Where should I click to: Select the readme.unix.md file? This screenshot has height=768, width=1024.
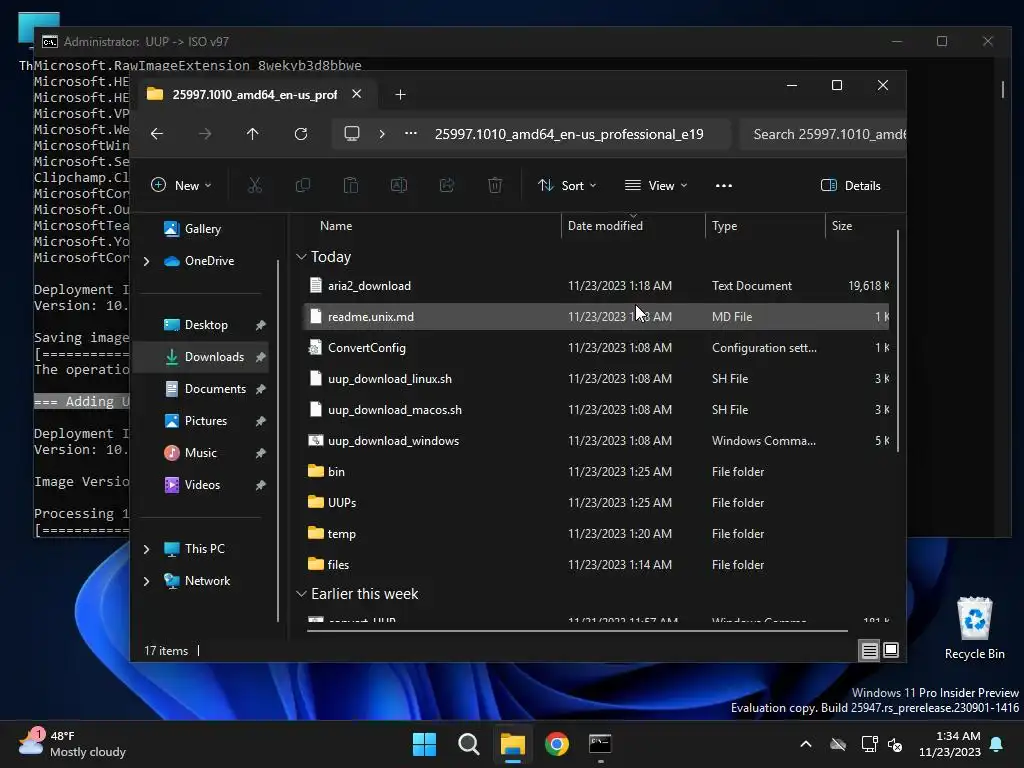(597, 317)
